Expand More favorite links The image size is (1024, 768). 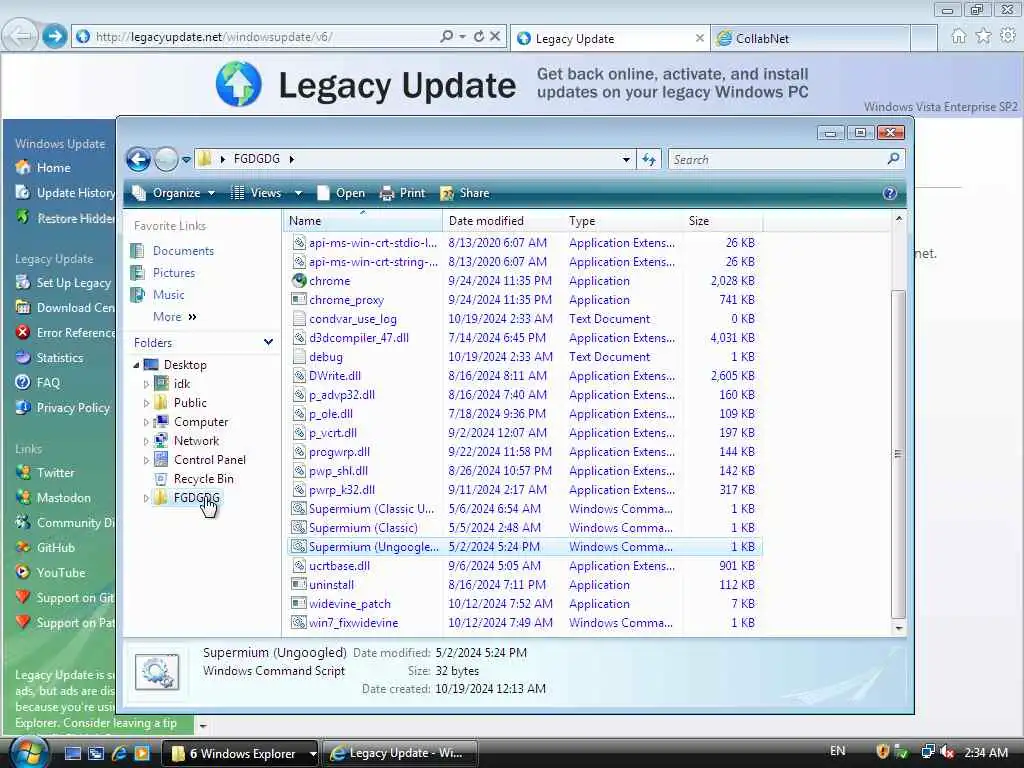pos(174,317)
